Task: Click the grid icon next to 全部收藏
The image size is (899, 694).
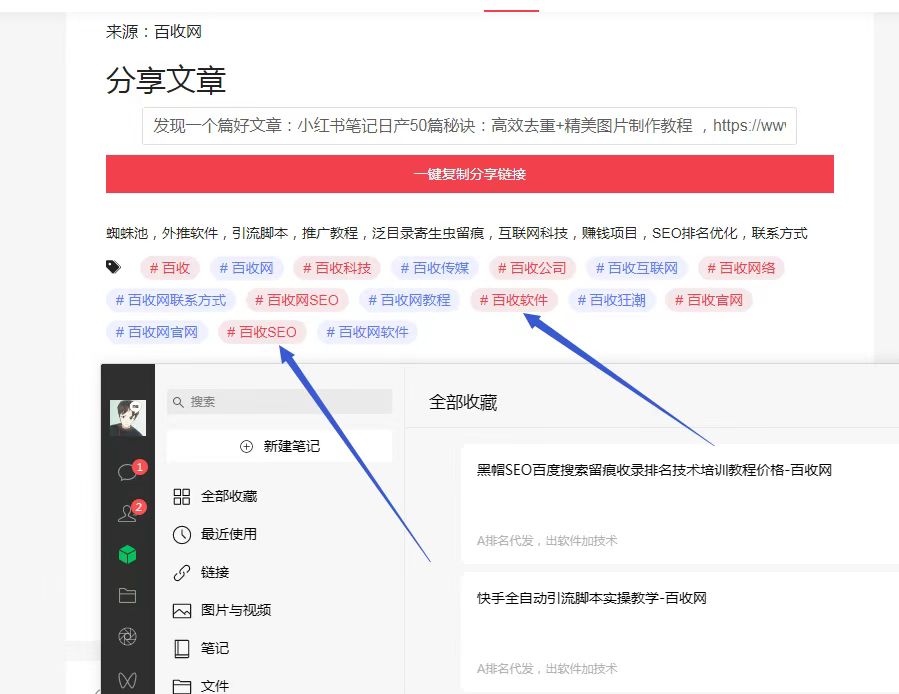Action: tap(182, 497)
